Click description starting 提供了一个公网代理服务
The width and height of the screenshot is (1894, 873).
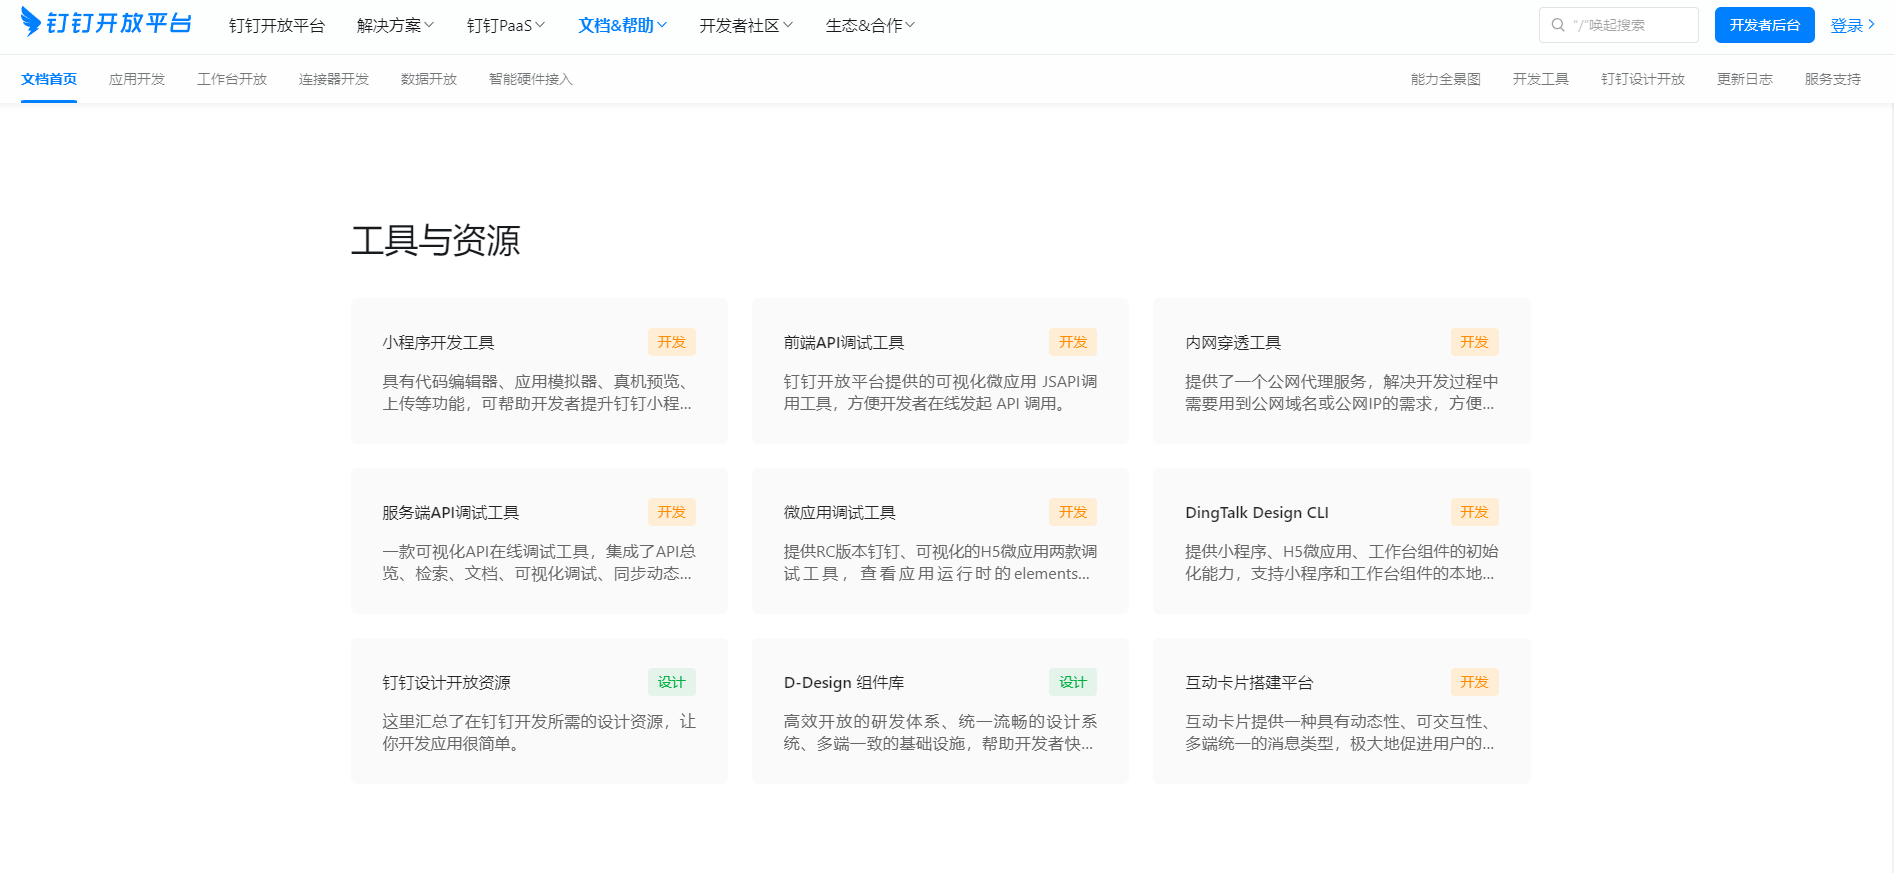click(1342, 393)
